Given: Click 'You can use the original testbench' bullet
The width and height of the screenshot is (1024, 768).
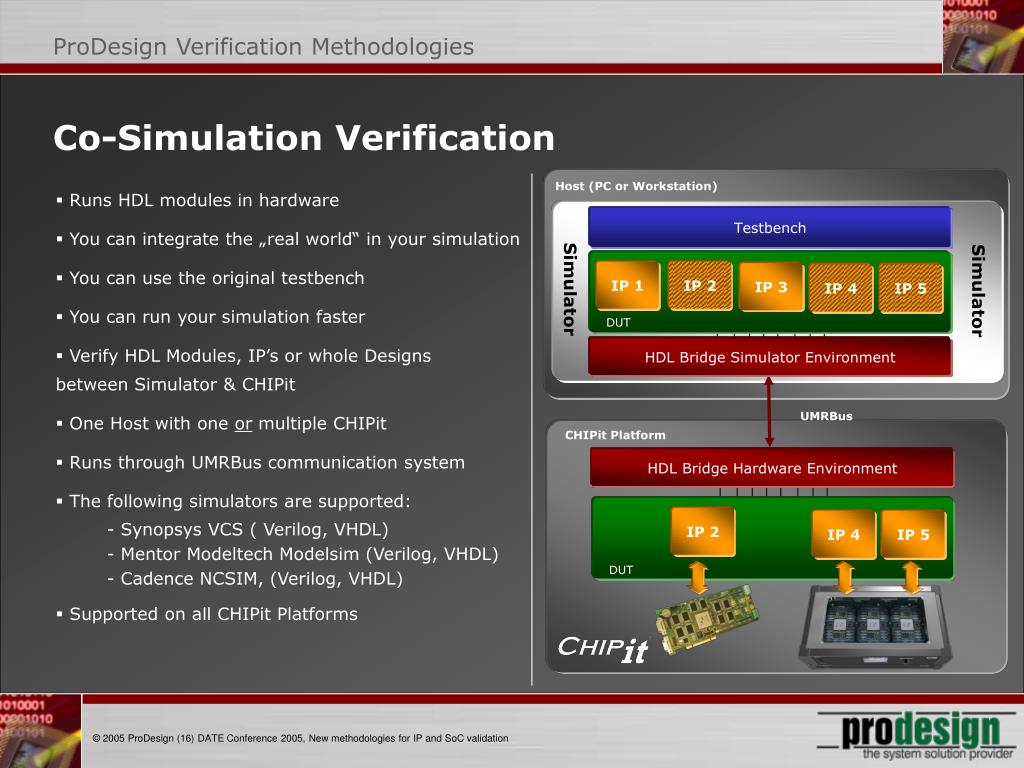Looking at the screenshot, I should [210, 278].
